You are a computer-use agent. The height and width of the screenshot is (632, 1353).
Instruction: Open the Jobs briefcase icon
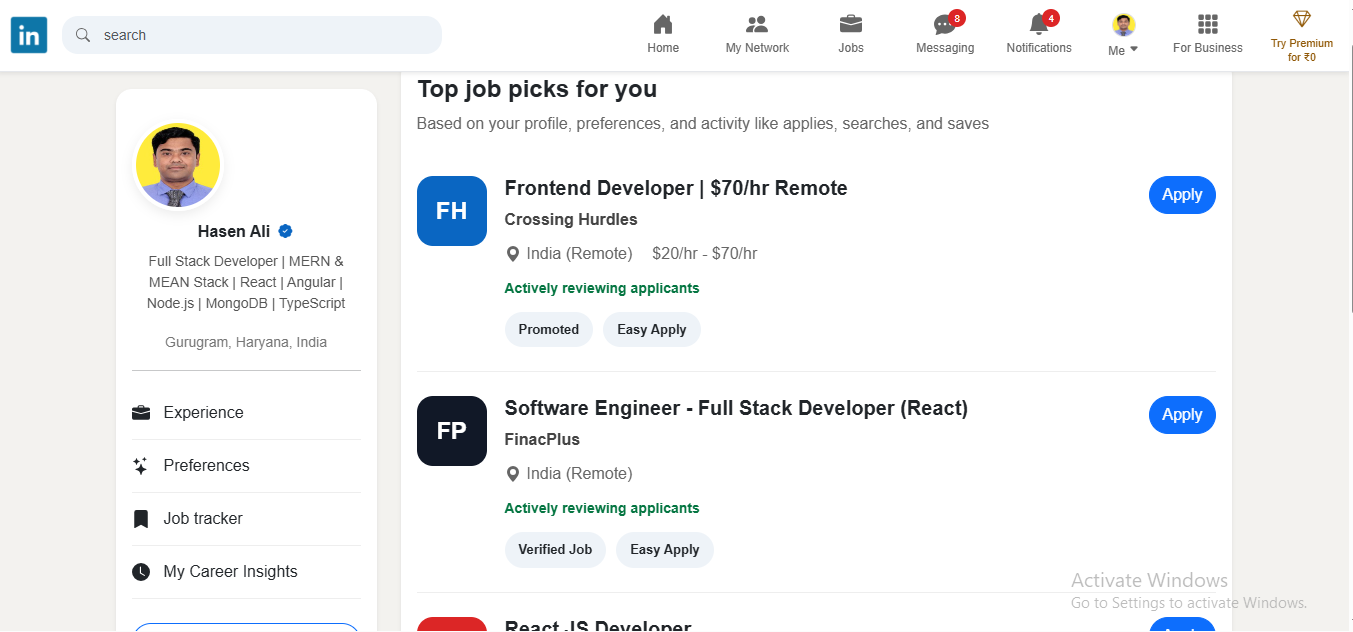(x=851, y=24)
